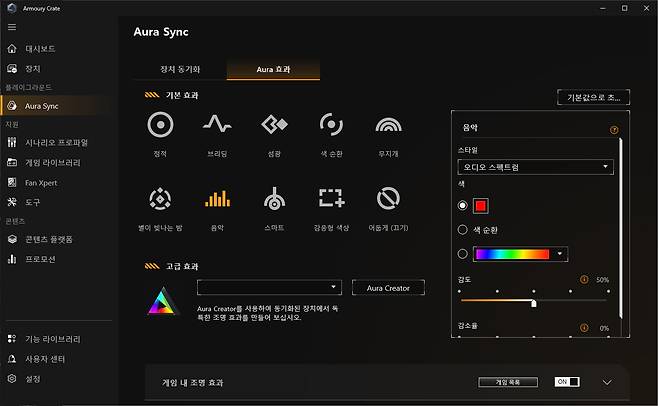Open the 스타일 오디오 스펙트럼 dropdown

(x=535, y=167)
